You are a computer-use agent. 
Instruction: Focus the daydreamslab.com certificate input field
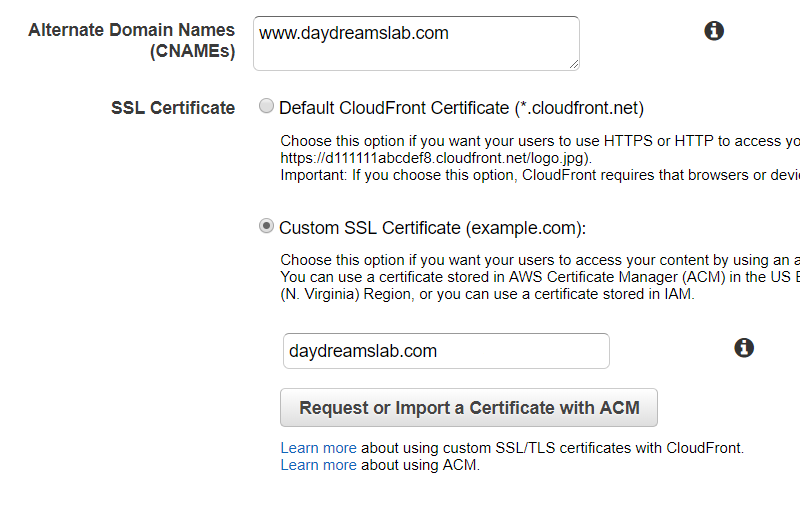446,351
